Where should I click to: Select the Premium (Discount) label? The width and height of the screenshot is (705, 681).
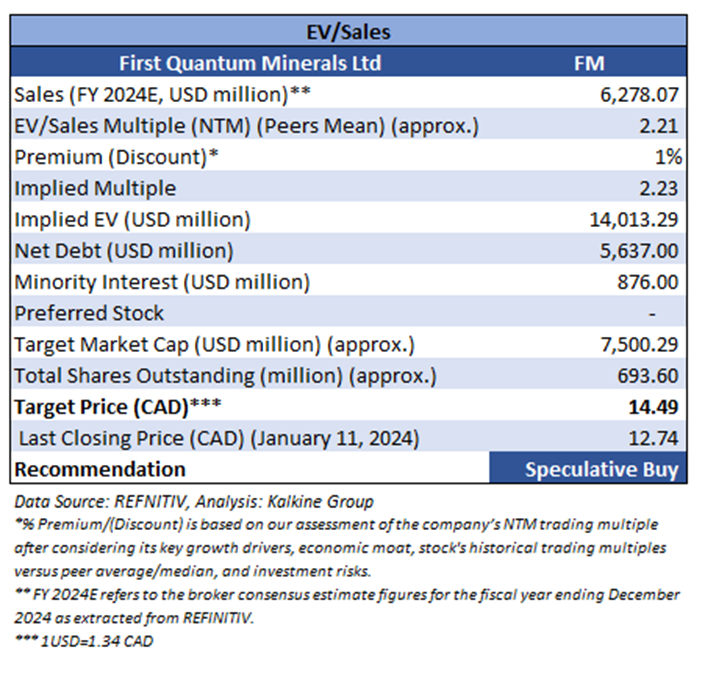coord(116,157)
